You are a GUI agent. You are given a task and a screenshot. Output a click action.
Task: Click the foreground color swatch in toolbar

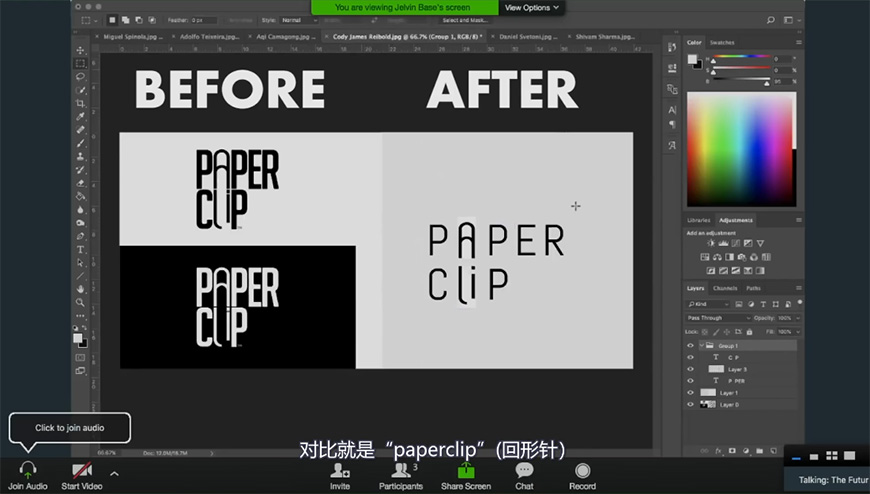point(78,338)
